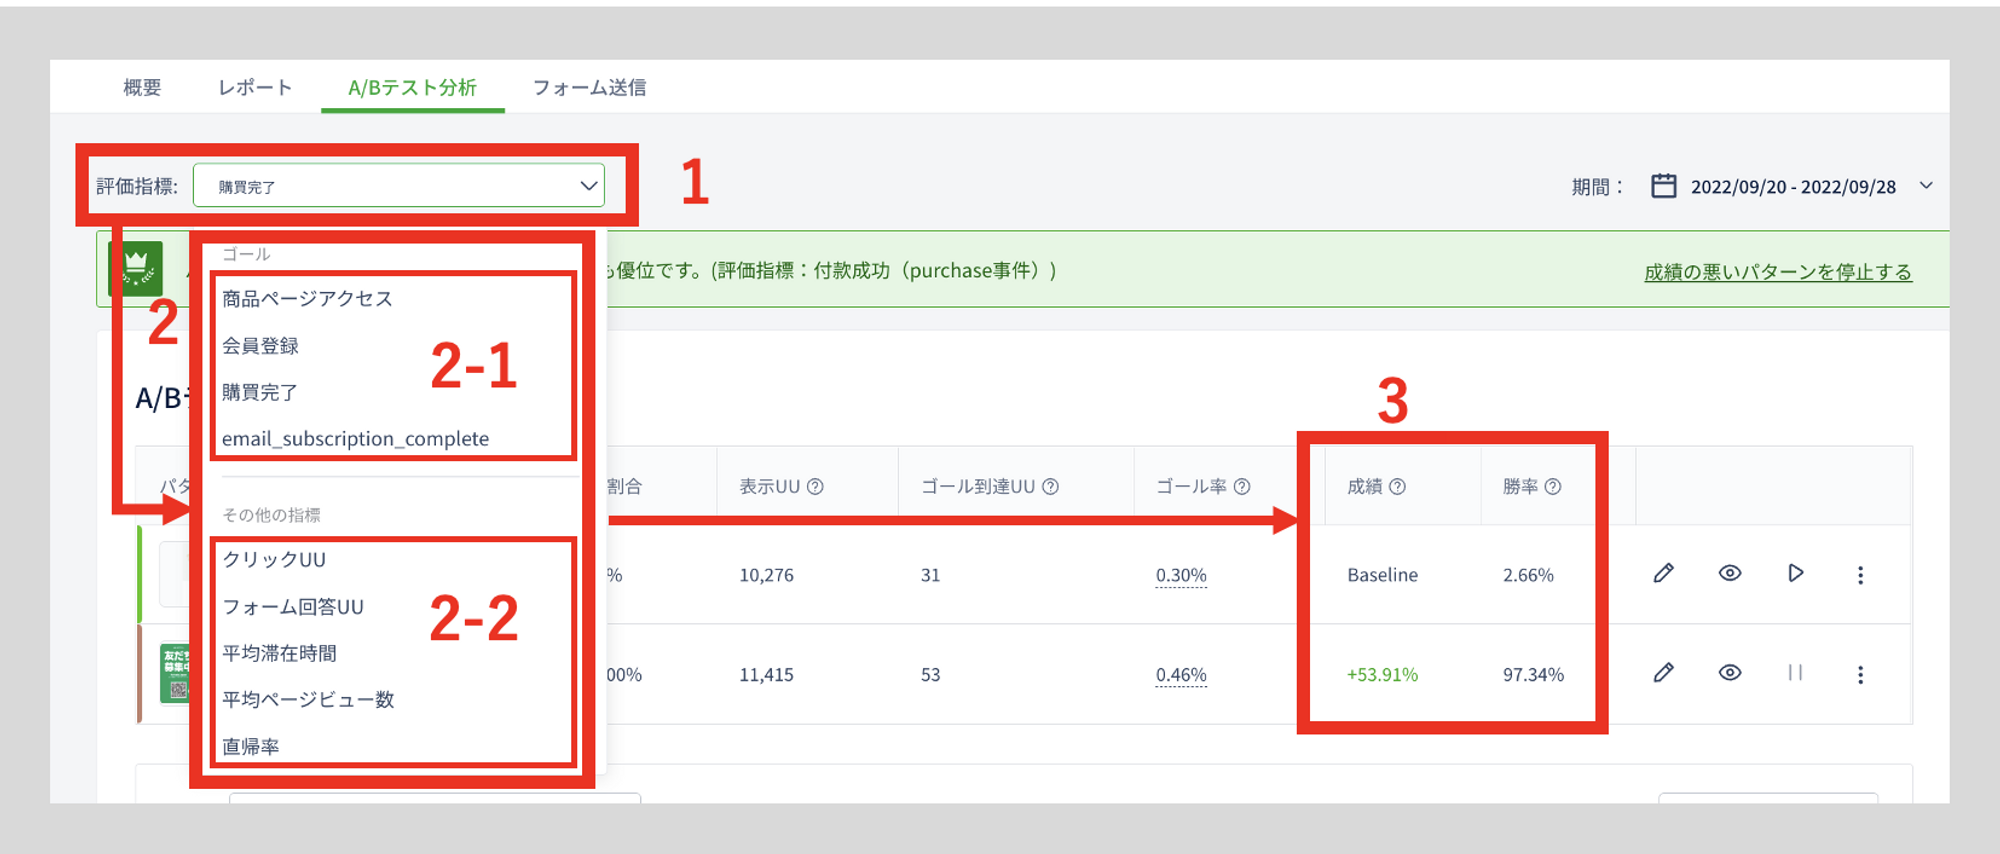Image resolution: width=2000 pixels, height=854 pixels.
Task: Click the pencil edit icon in +53.91% row
Action: (1663, 673)
